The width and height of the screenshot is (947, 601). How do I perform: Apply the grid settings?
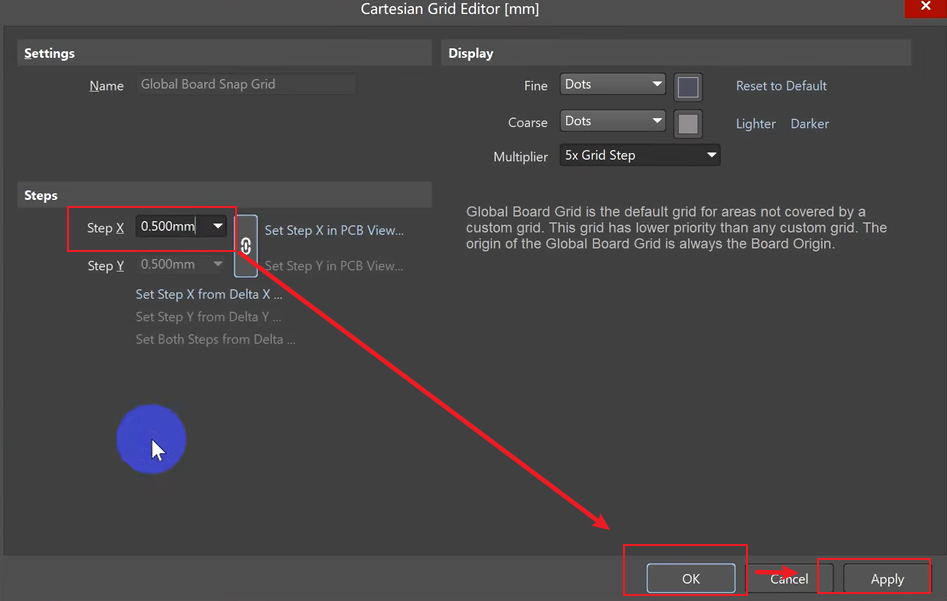887,579
